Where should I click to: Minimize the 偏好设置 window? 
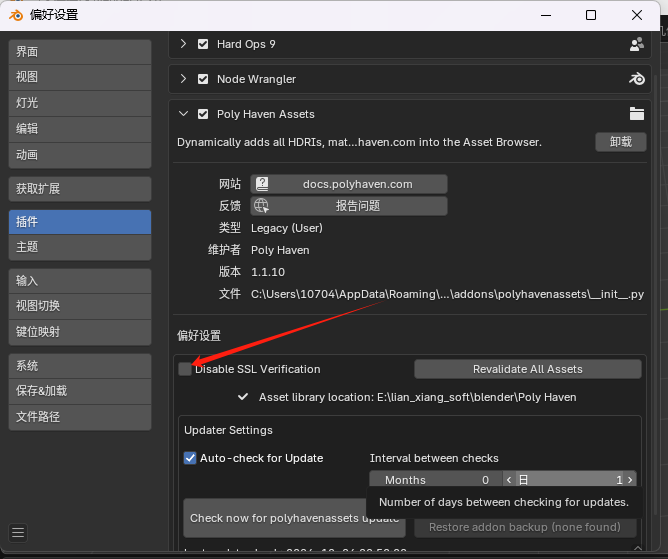click(546, 15)
